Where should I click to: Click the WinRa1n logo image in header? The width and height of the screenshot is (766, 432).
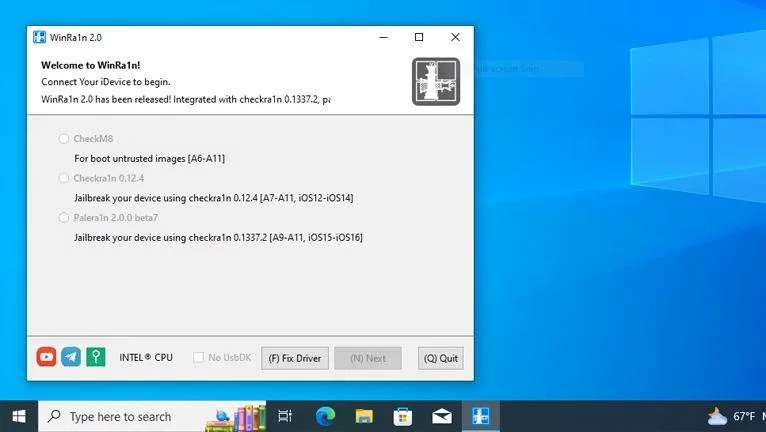pos(436,82)
